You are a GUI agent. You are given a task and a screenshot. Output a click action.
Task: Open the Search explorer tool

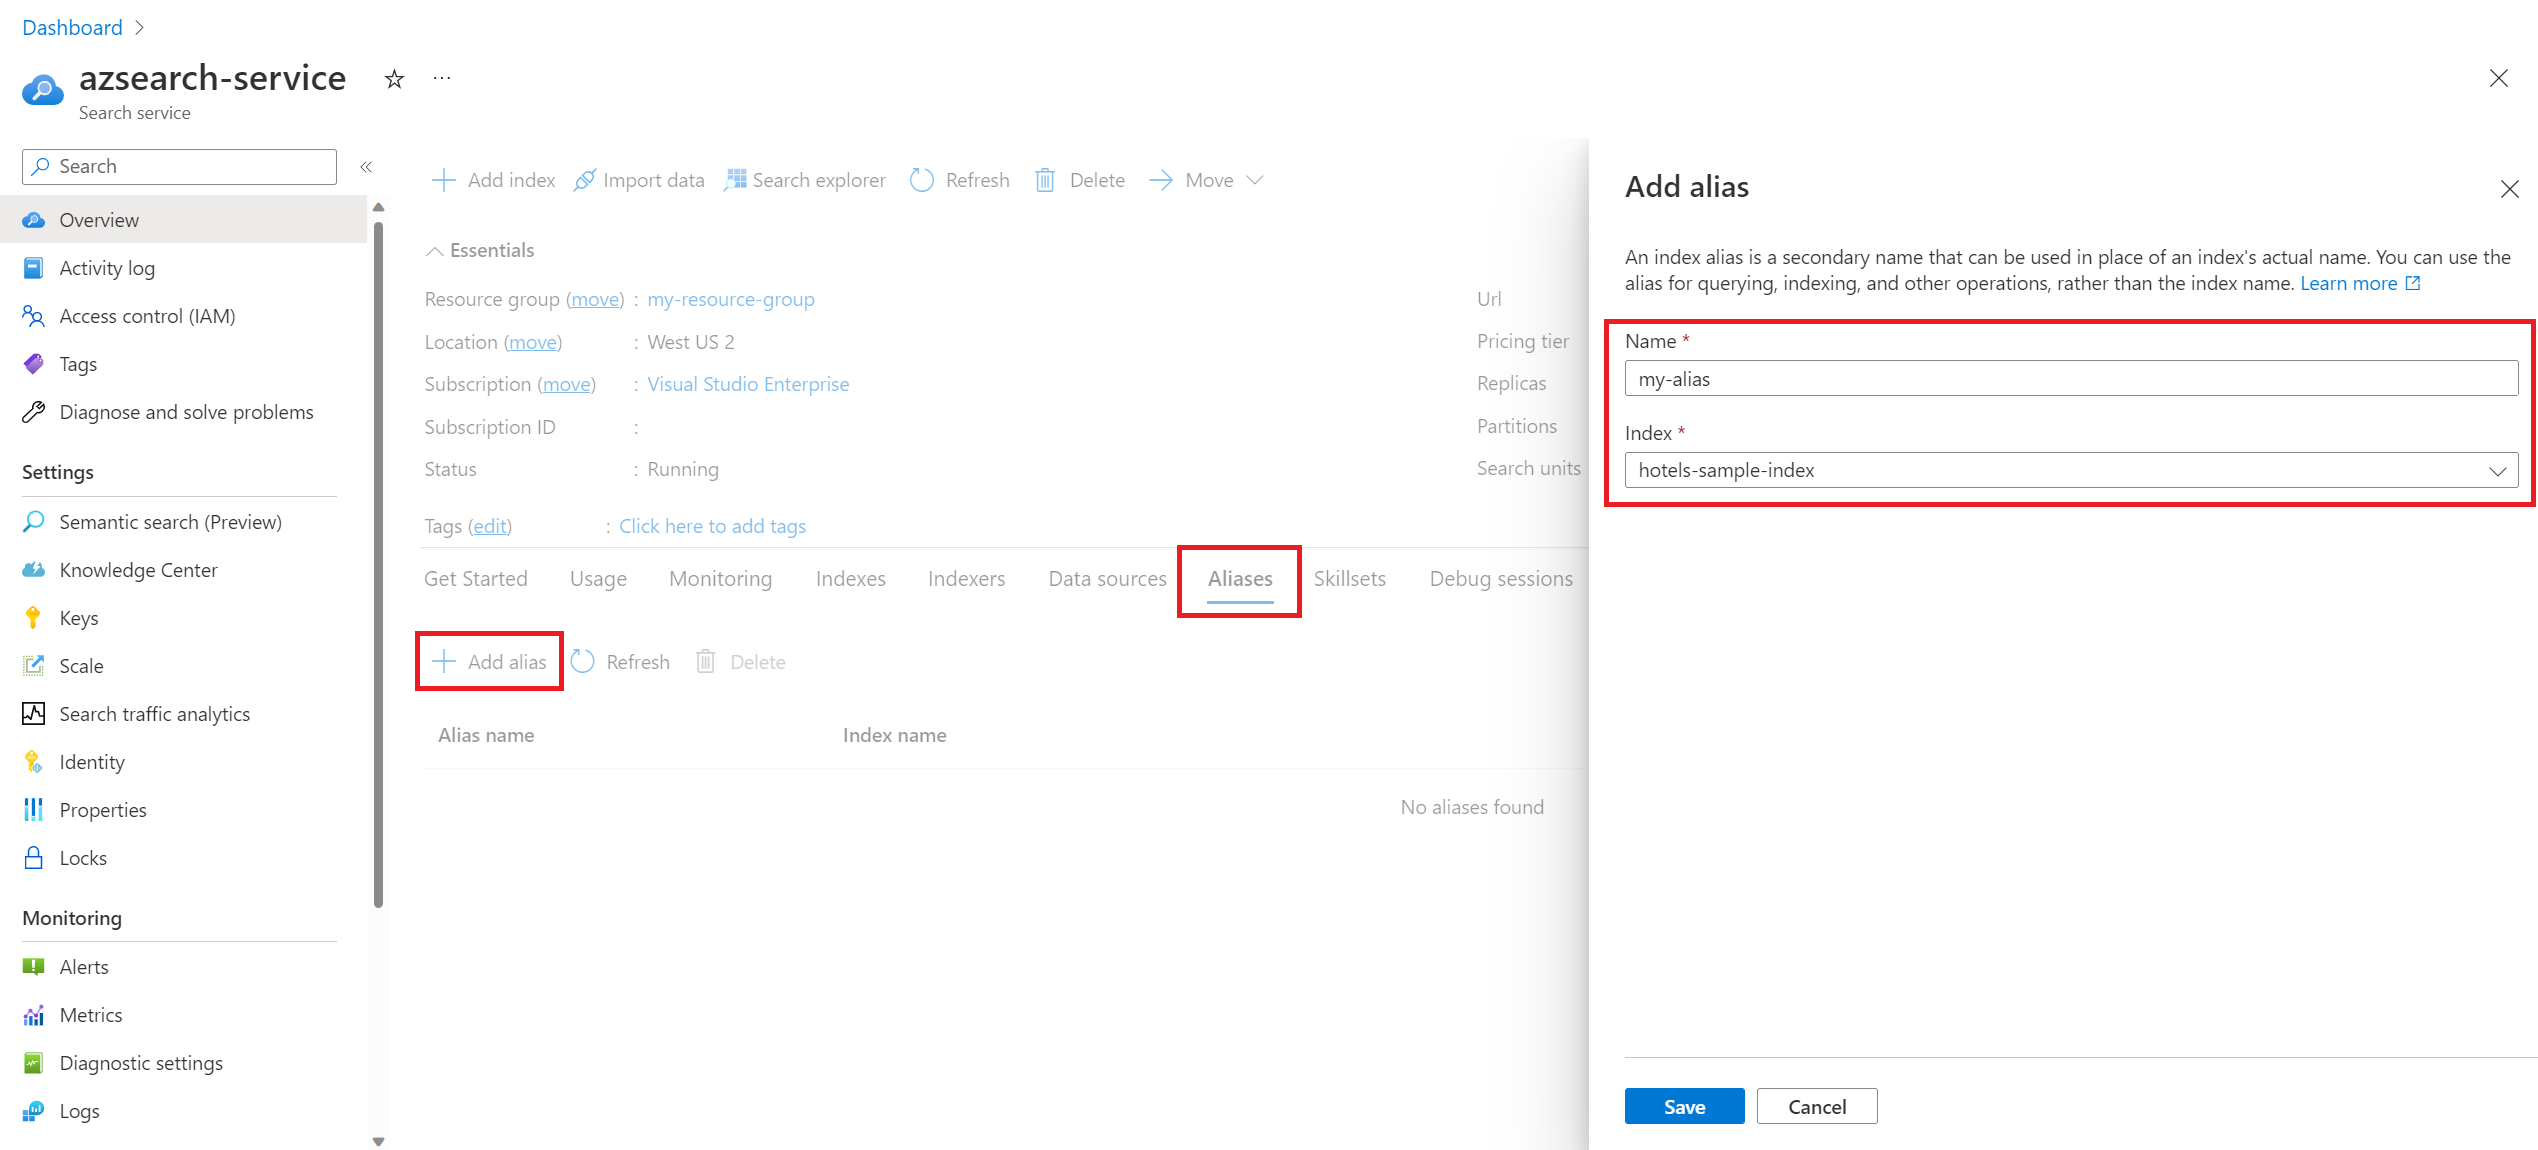click(x=806, y=178)
